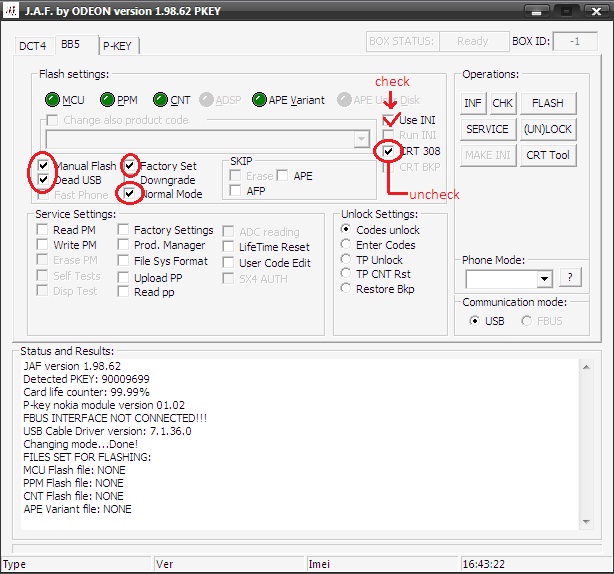The height and width of the screenshot is (574, 614).
Task: Toggle the Manual Flash checkbox
Action: 43,165
